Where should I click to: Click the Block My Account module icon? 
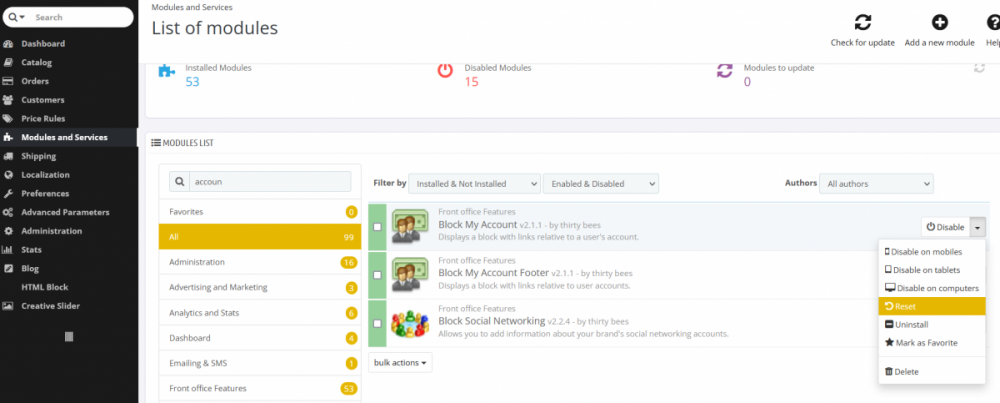410,226
